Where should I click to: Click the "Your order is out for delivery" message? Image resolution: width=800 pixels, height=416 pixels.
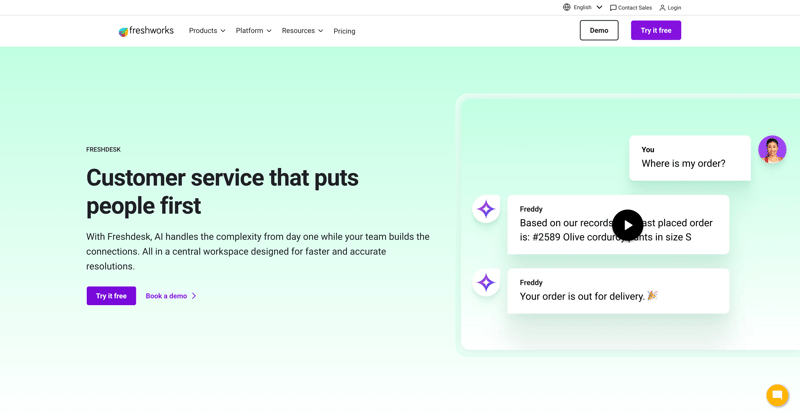(x=618, y=291)
